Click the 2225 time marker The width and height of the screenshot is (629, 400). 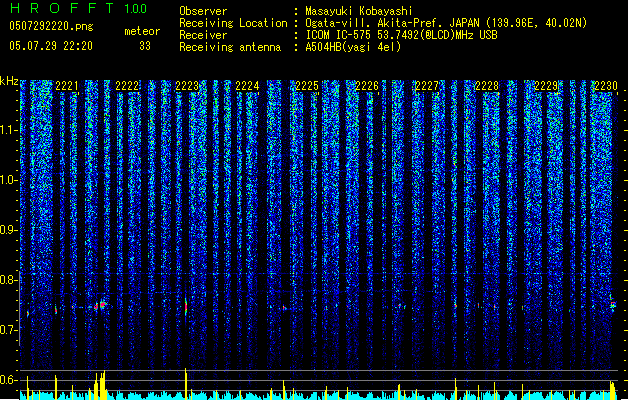click(307, 86)
